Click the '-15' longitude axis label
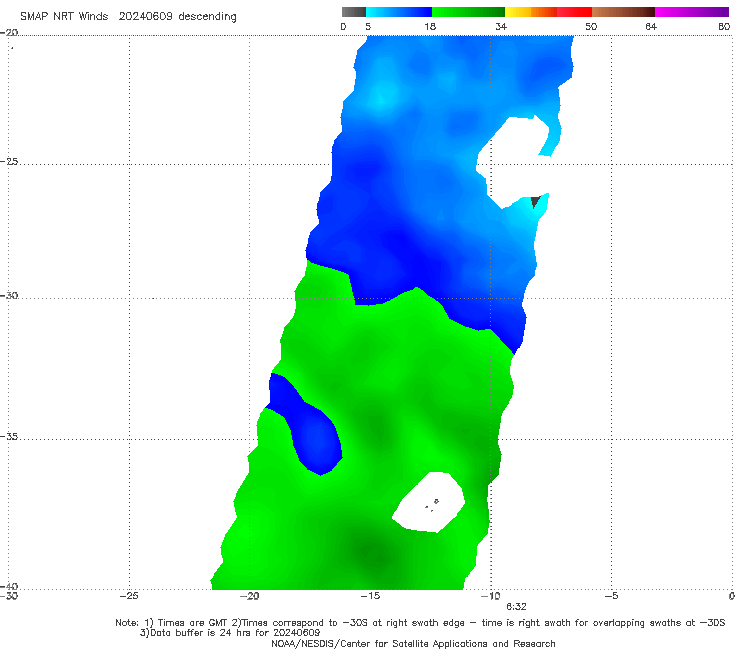 pos(370,596)
